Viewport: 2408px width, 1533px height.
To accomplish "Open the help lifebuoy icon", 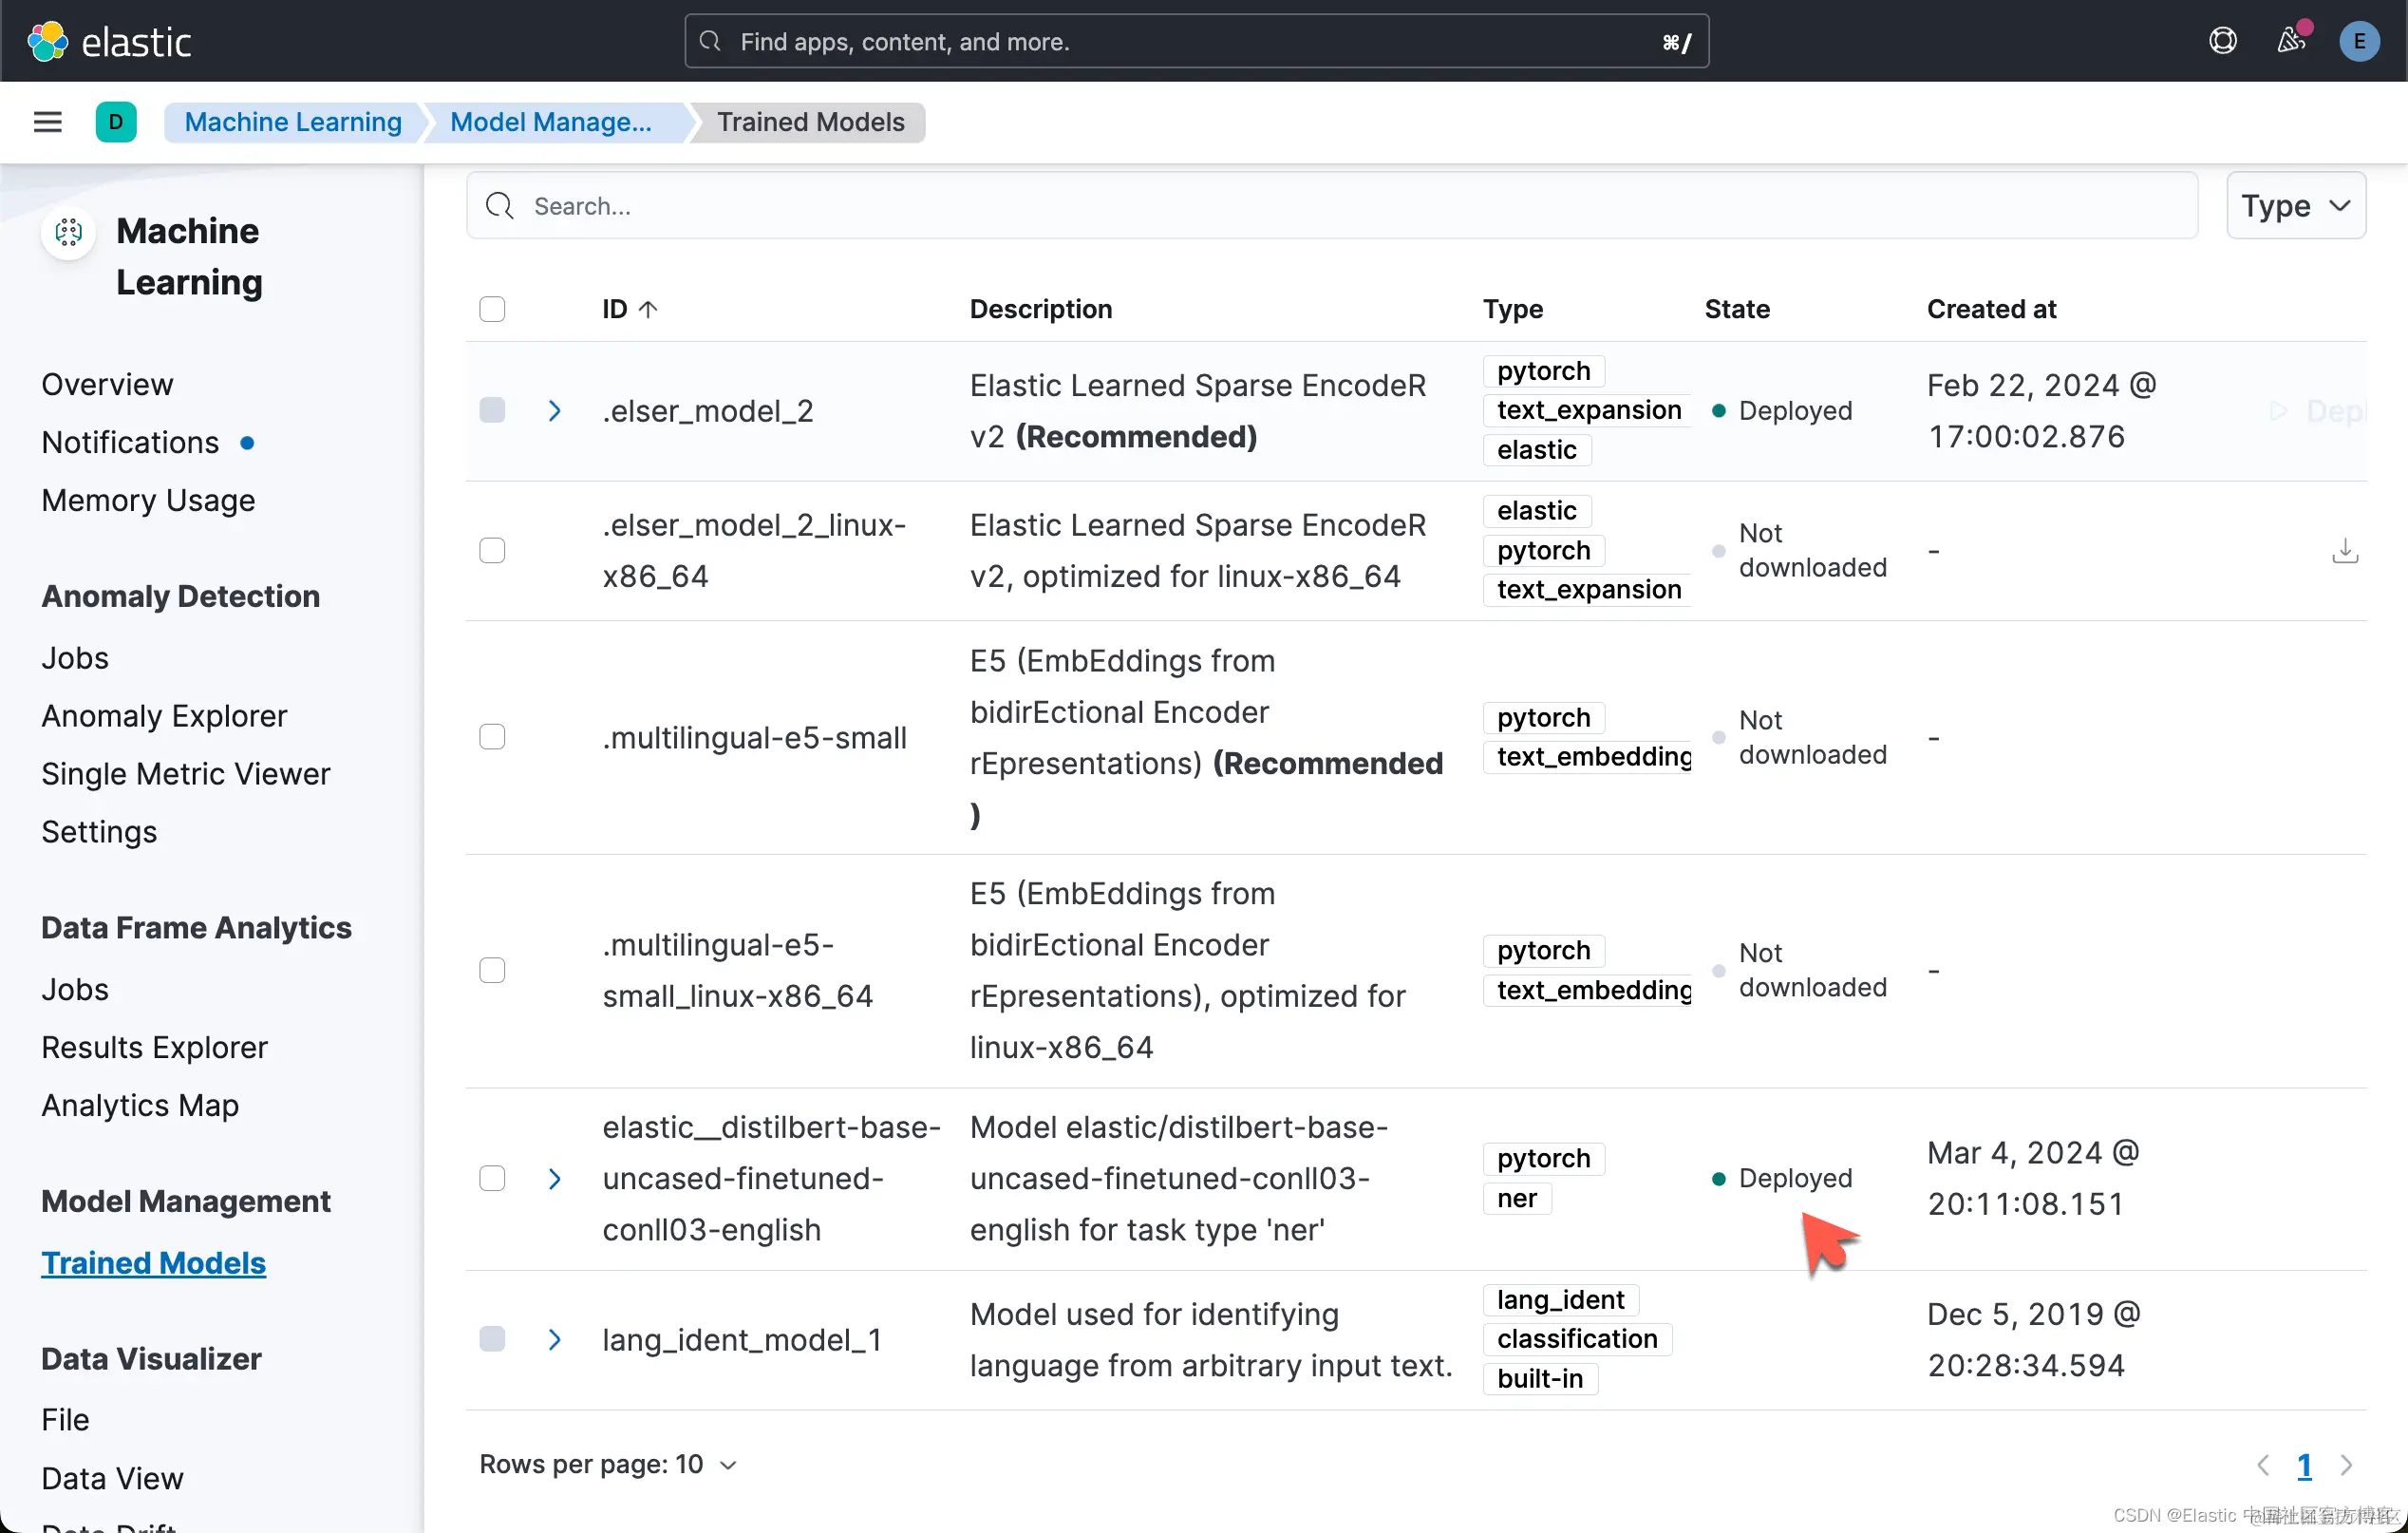I will coord(2222,41).
